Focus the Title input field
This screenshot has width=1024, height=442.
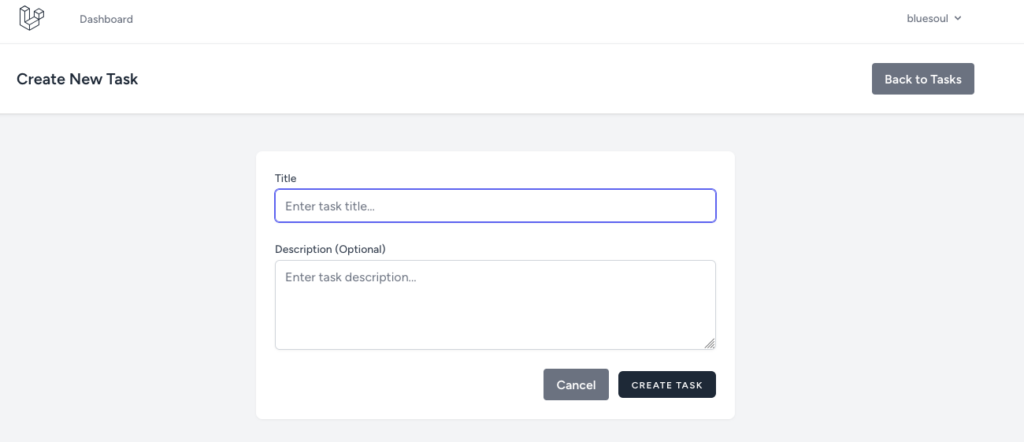495,206
